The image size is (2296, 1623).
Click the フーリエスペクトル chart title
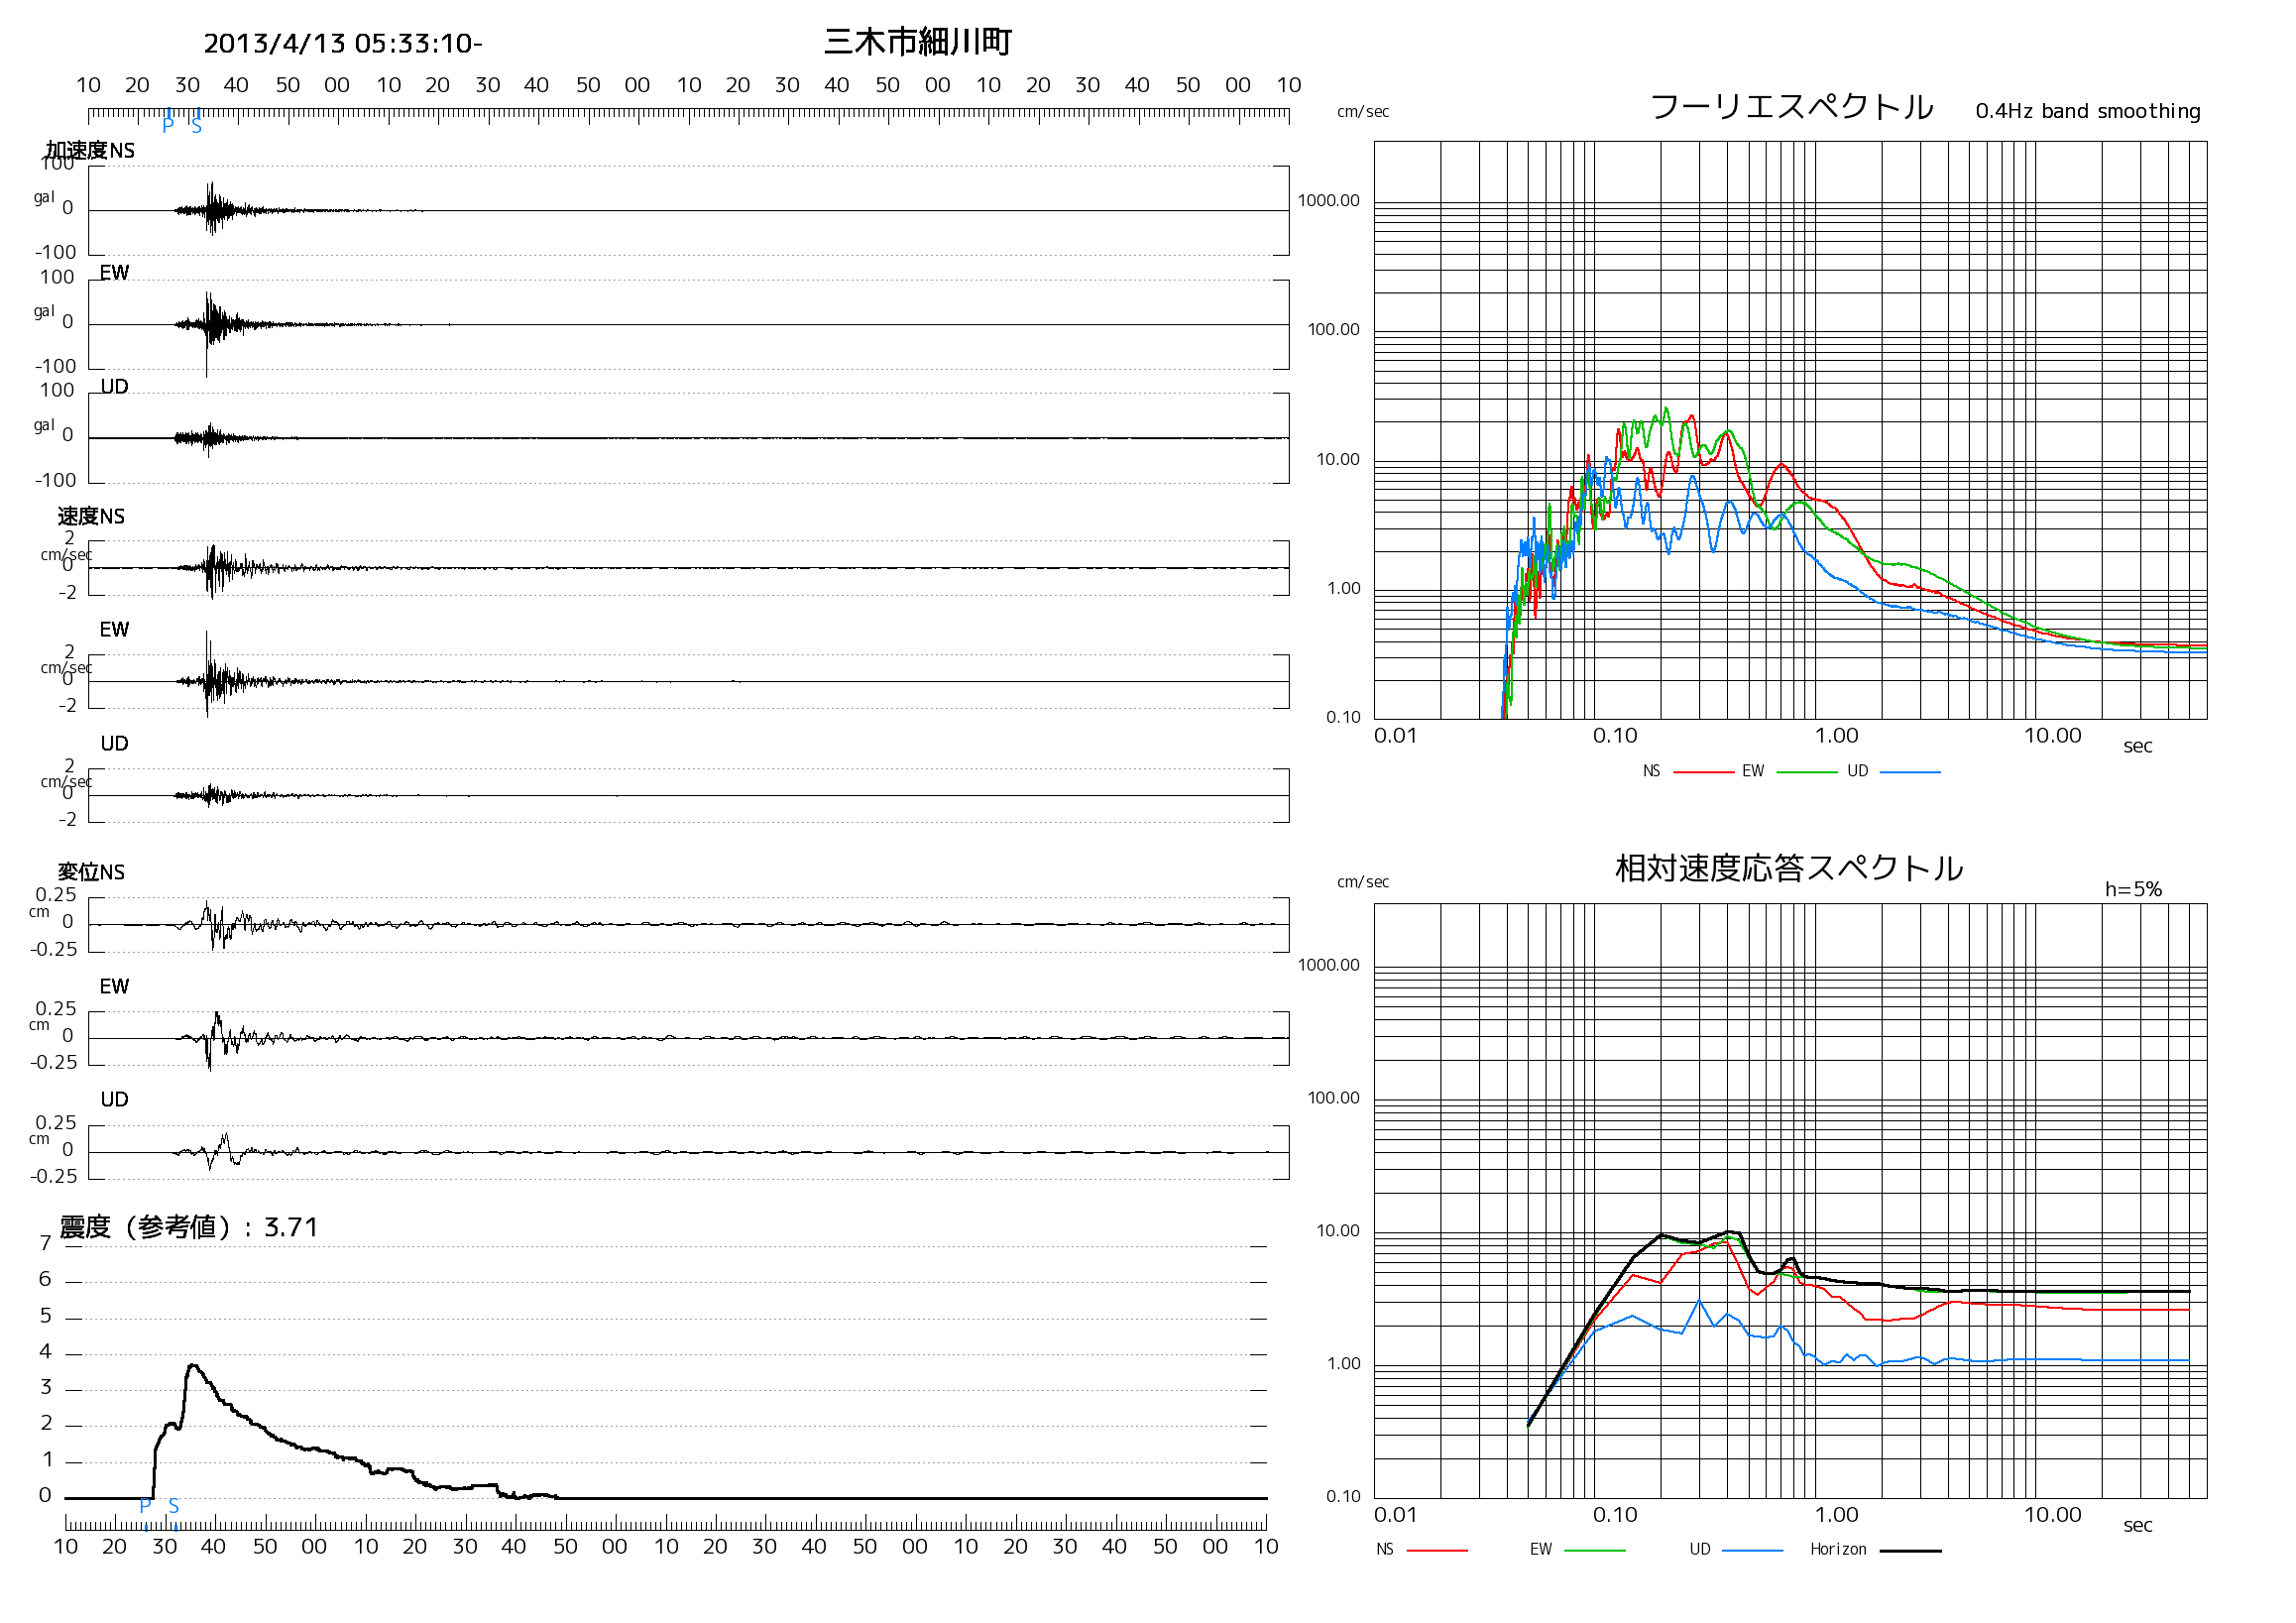[x=1791, y=107]
